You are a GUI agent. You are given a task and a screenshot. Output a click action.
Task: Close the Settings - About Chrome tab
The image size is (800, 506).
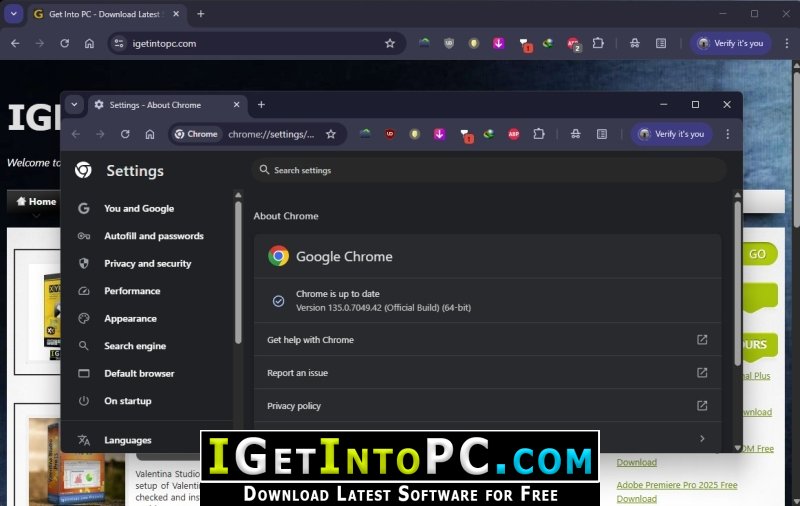coord(237,105)
